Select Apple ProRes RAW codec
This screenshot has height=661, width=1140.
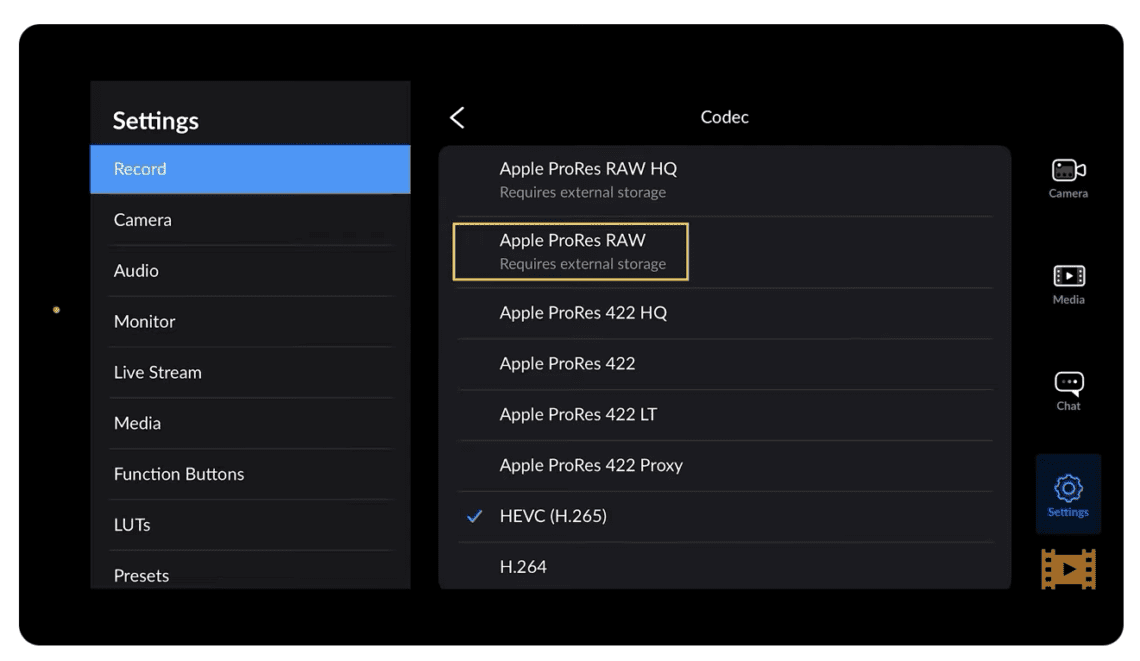point(572,251)
